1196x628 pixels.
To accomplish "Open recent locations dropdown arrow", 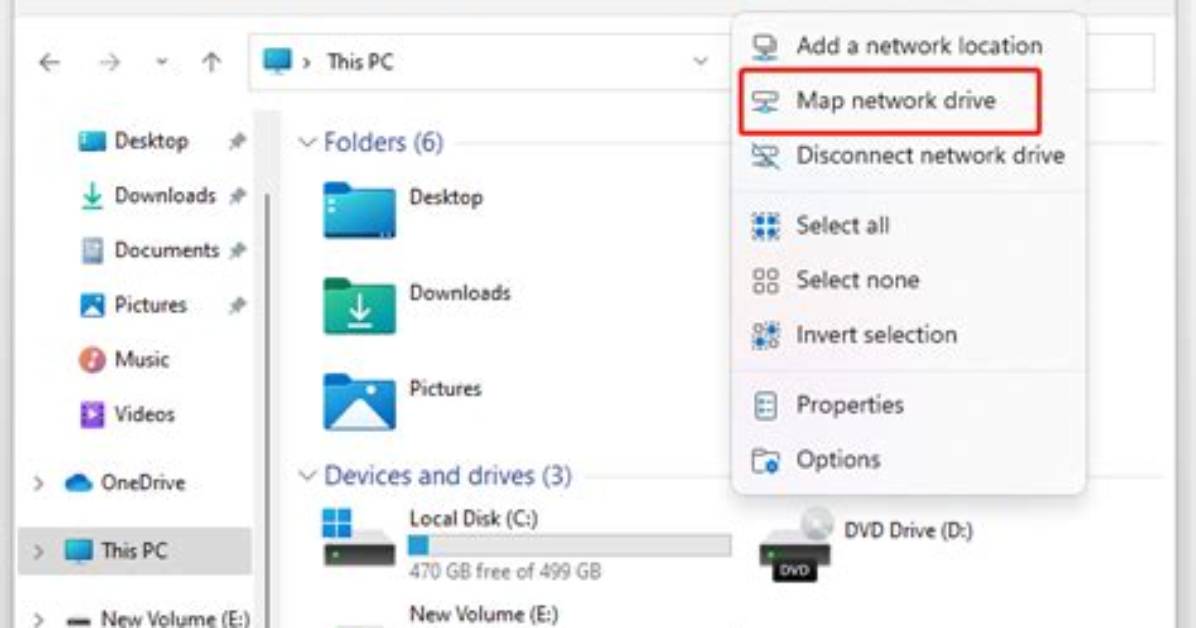I will point(162,62).
